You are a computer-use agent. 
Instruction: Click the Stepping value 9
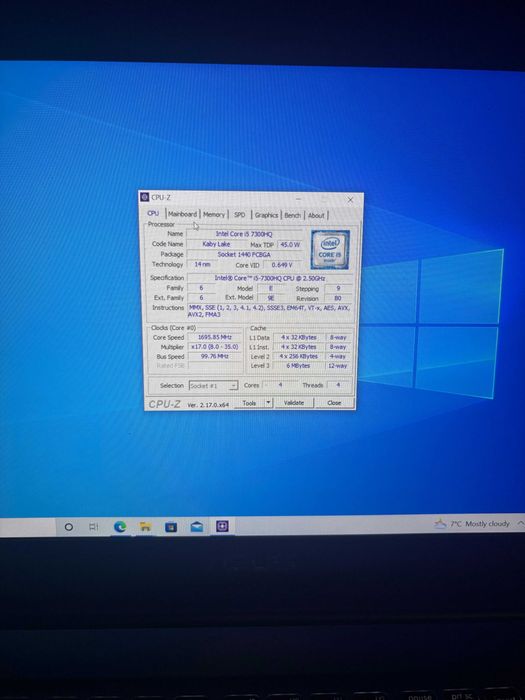click(x=338, y=288)
